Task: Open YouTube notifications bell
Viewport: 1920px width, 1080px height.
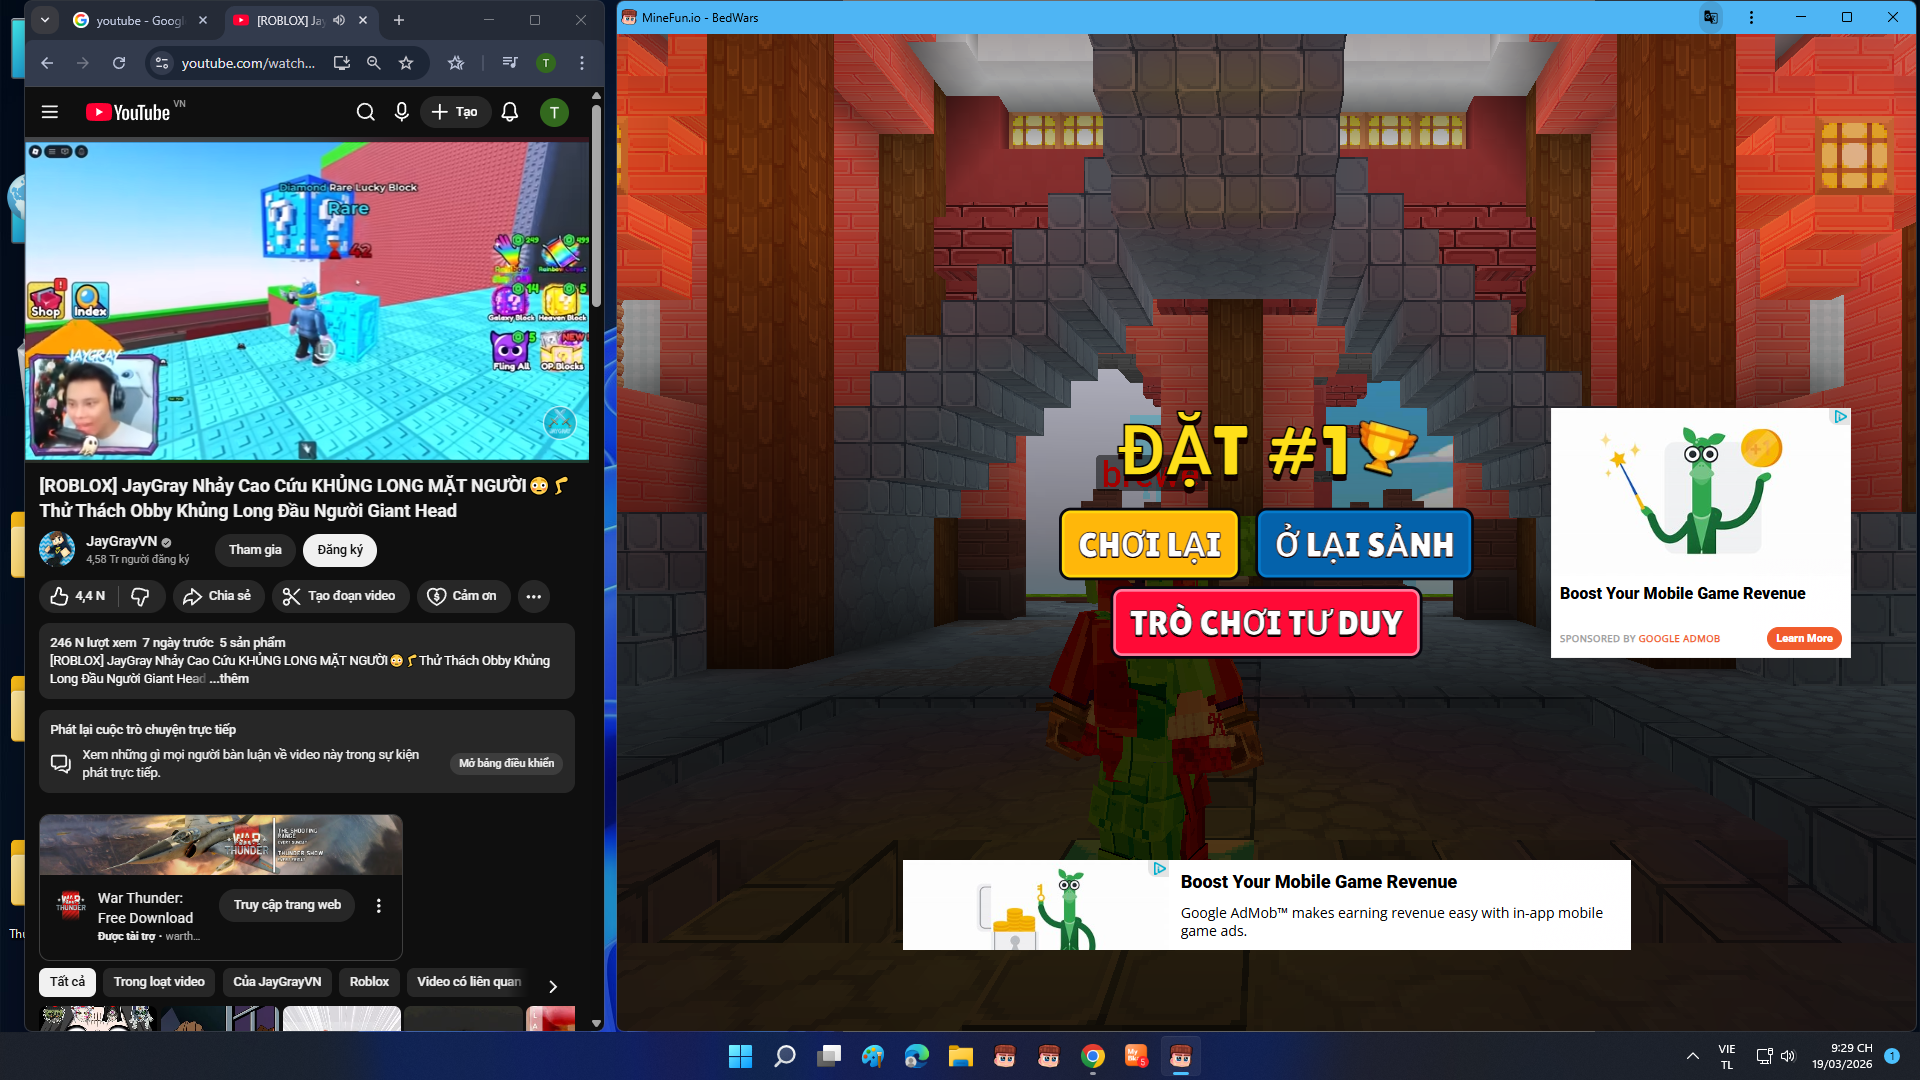Action: pos(510,112)
